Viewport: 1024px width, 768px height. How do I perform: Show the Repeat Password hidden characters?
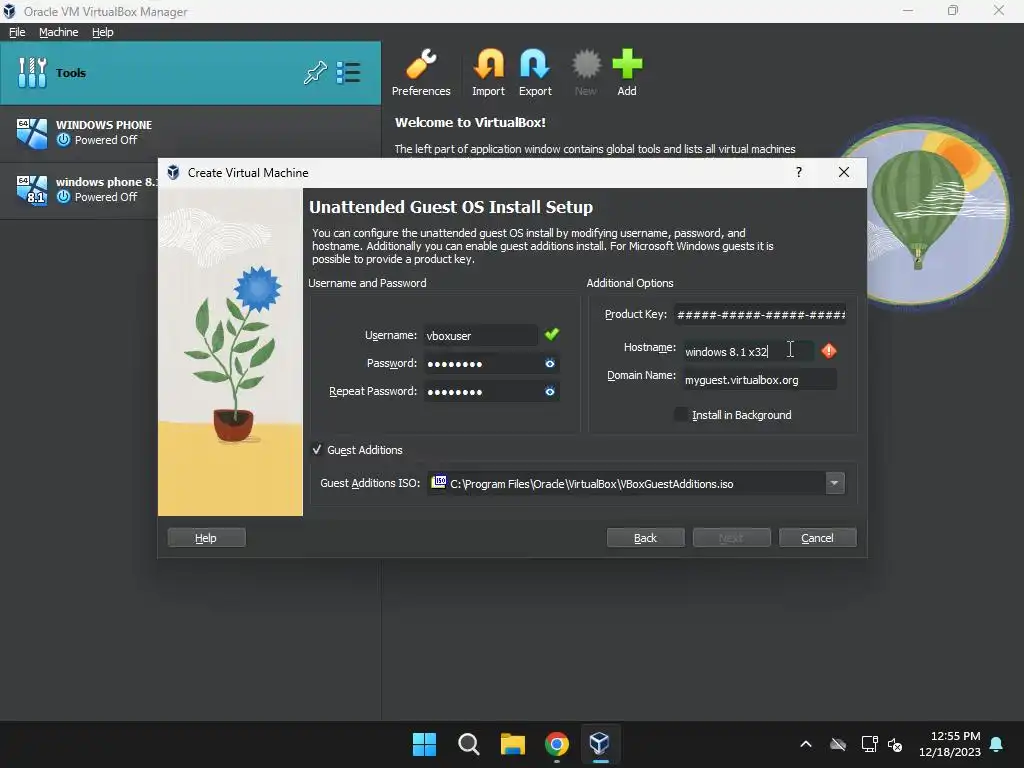click(x=550, y=391)
